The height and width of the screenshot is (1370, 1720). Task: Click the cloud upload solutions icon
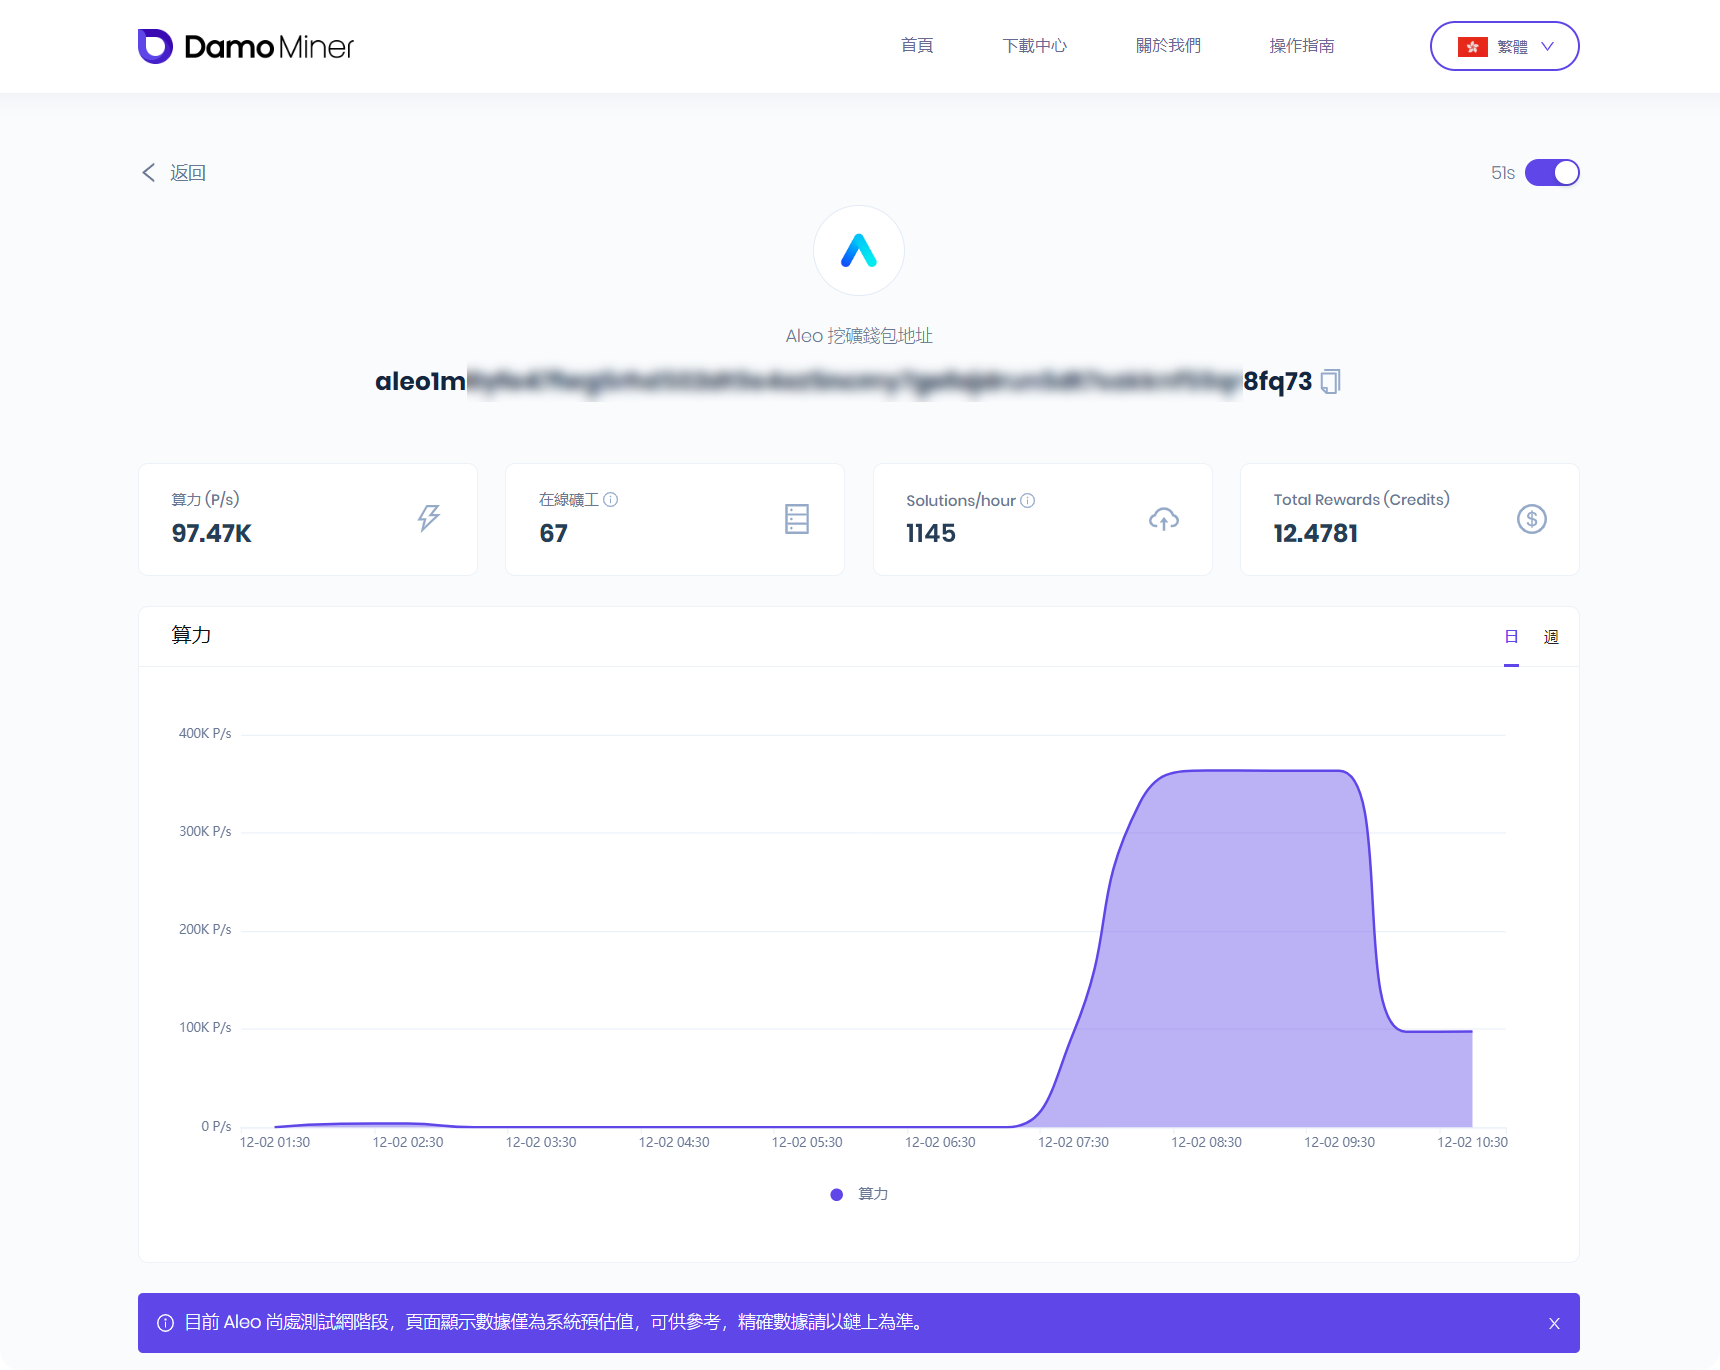(1163, 519)
